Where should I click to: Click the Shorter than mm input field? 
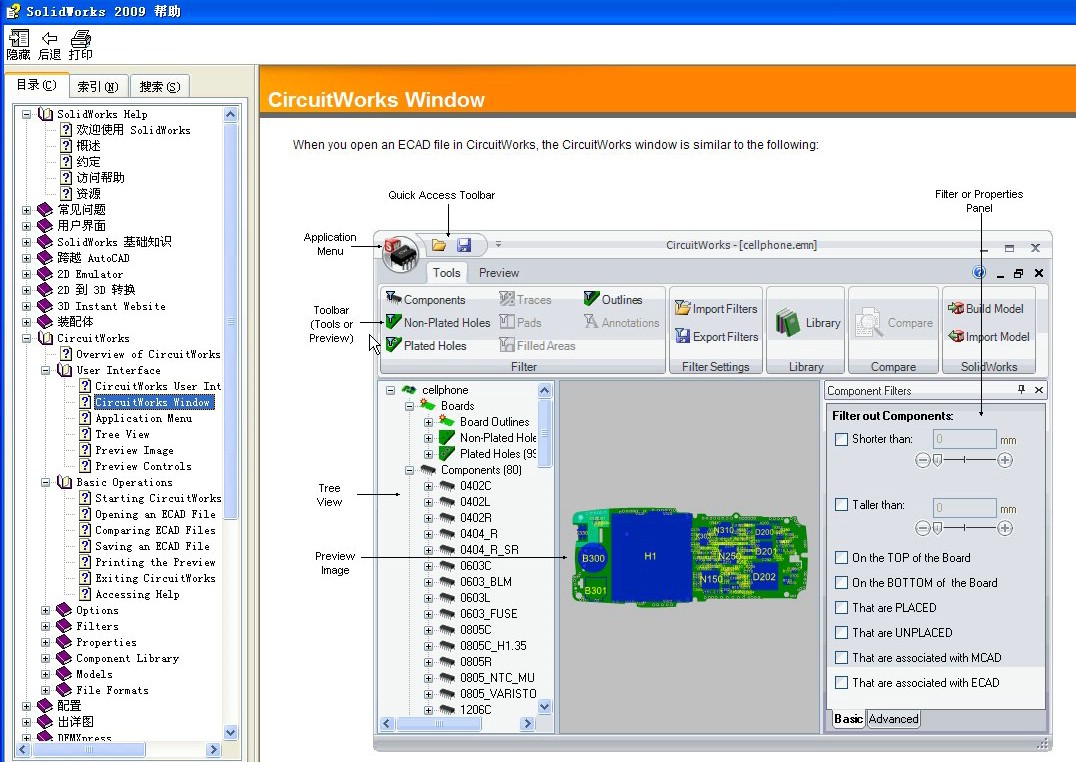[x=964, y=439]
